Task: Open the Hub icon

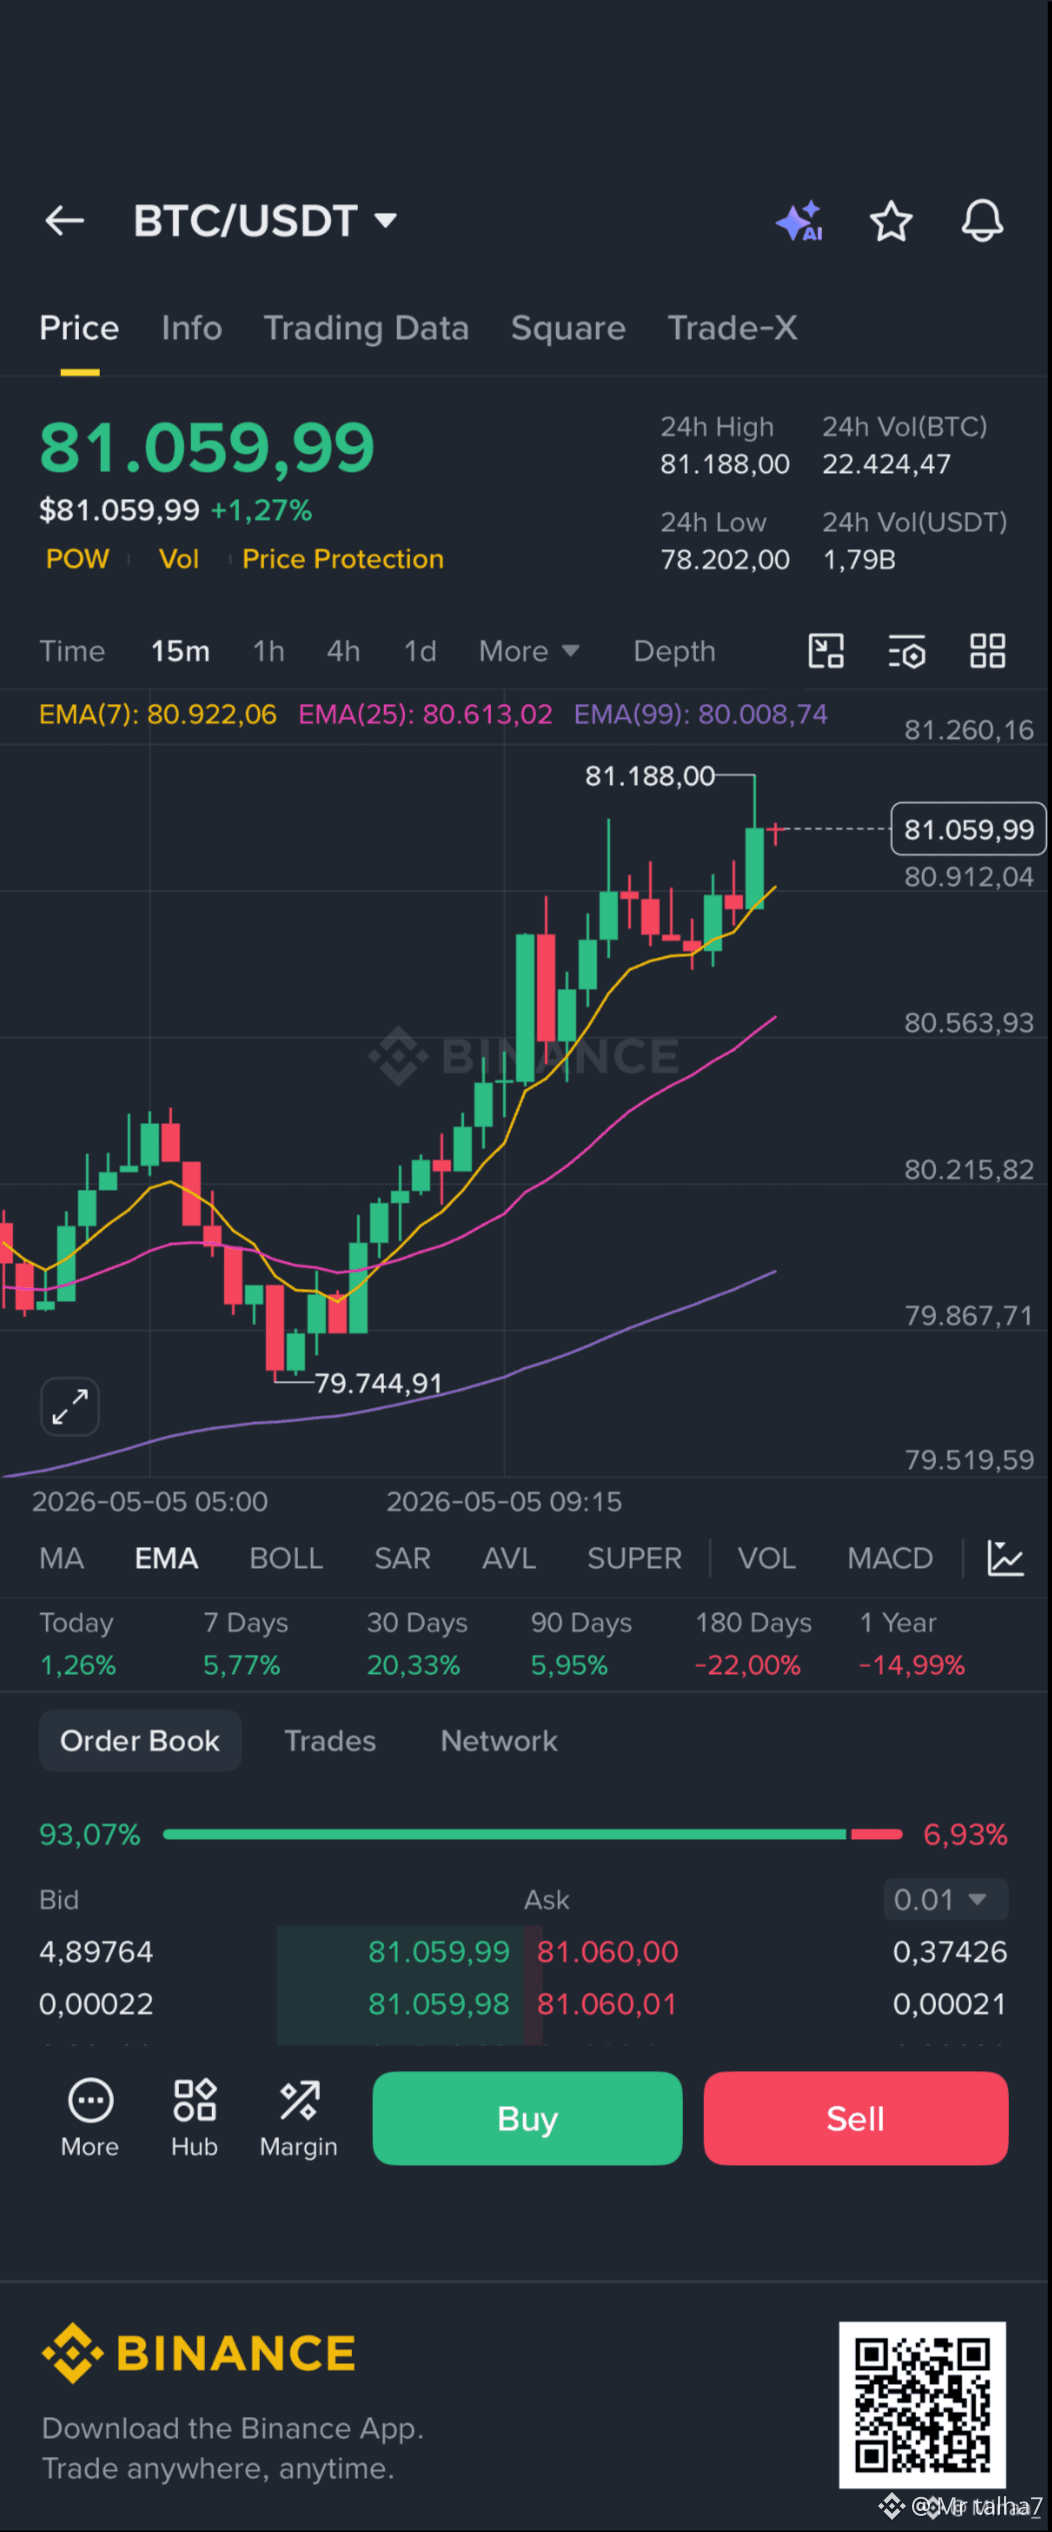Action: (x=194, y=2119)
